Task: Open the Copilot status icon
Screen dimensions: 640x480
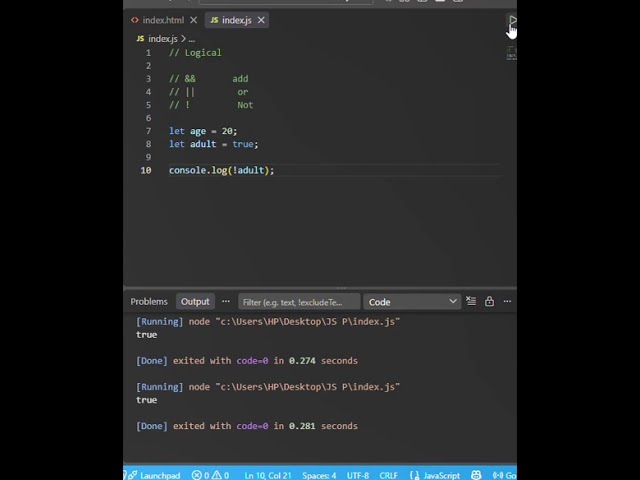Action: coord(476,475)
